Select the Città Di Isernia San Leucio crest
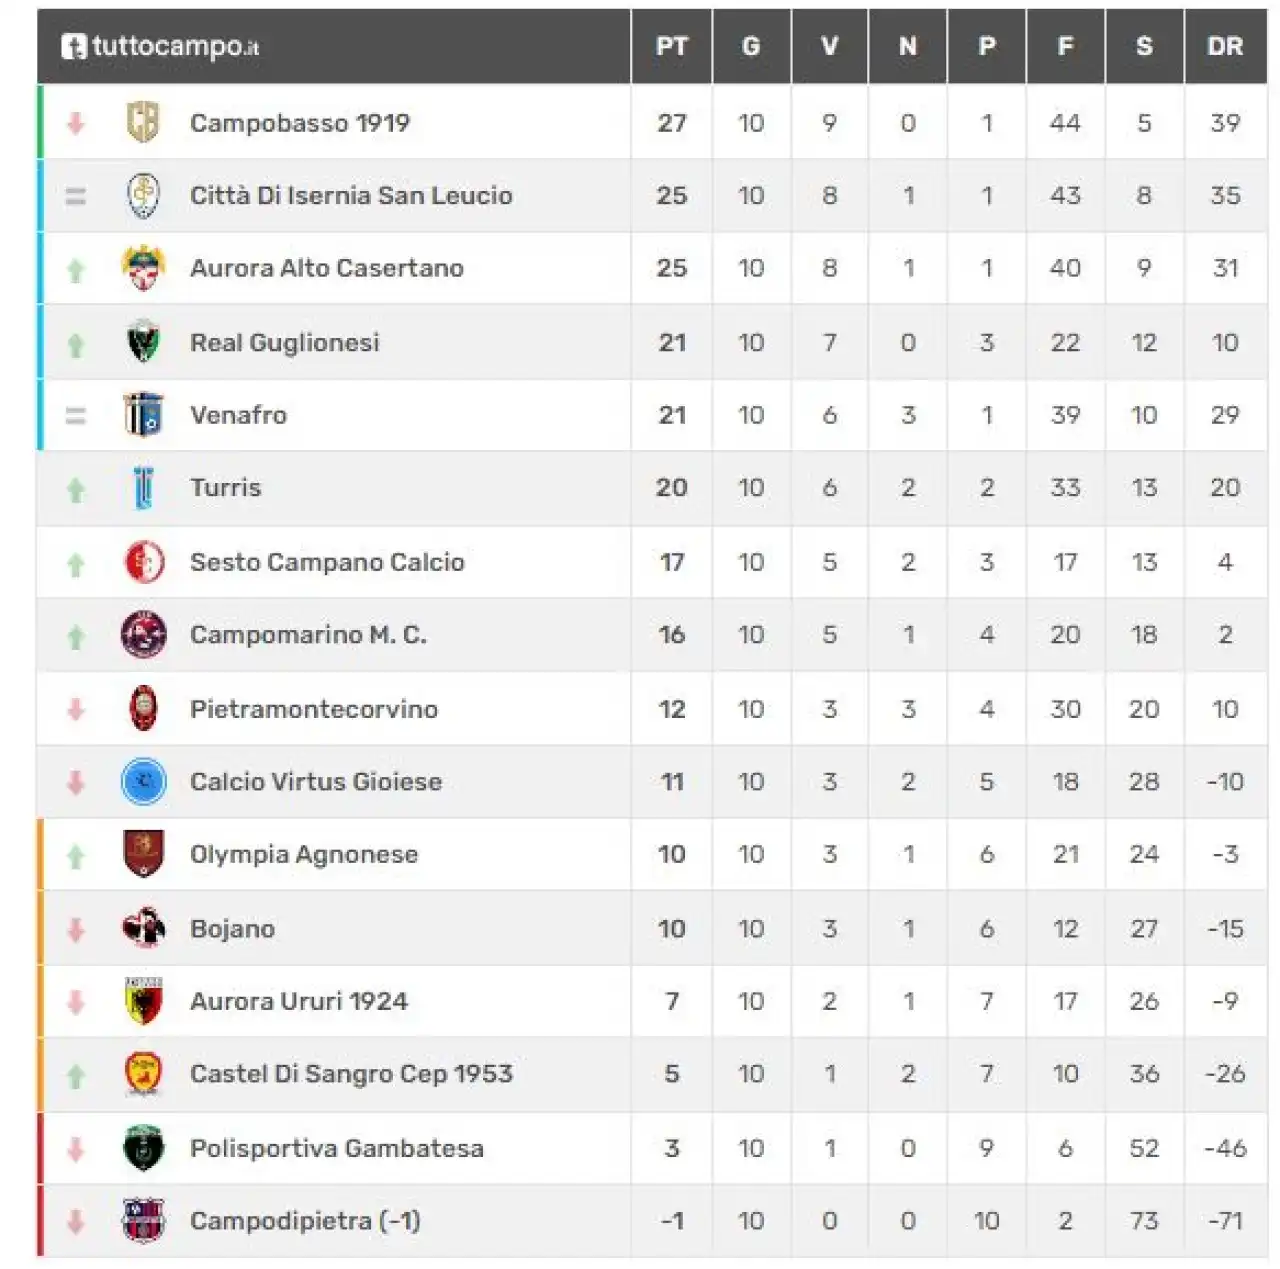Image resolution: width=1280 pixels, height=1269 pixels. (x=143, y=196)
